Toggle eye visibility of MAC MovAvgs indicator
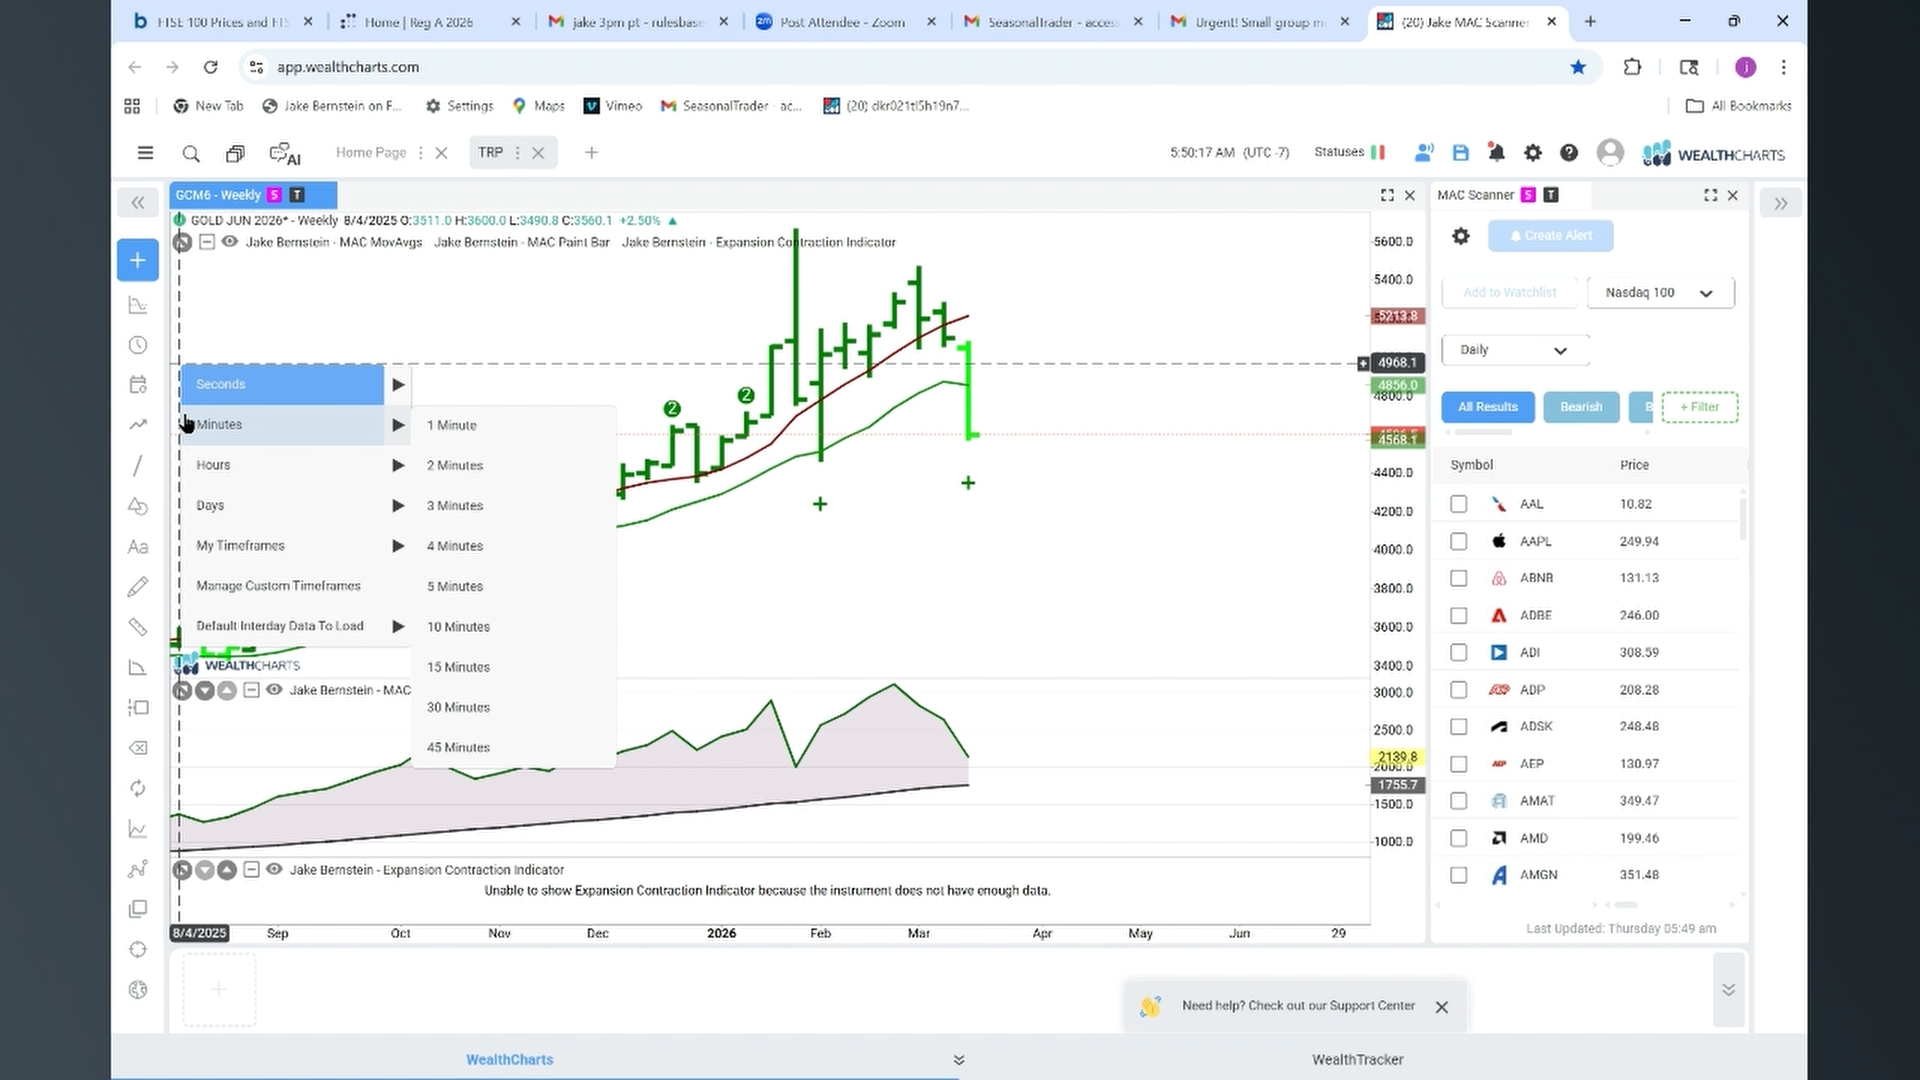 (x=230, y=242)
